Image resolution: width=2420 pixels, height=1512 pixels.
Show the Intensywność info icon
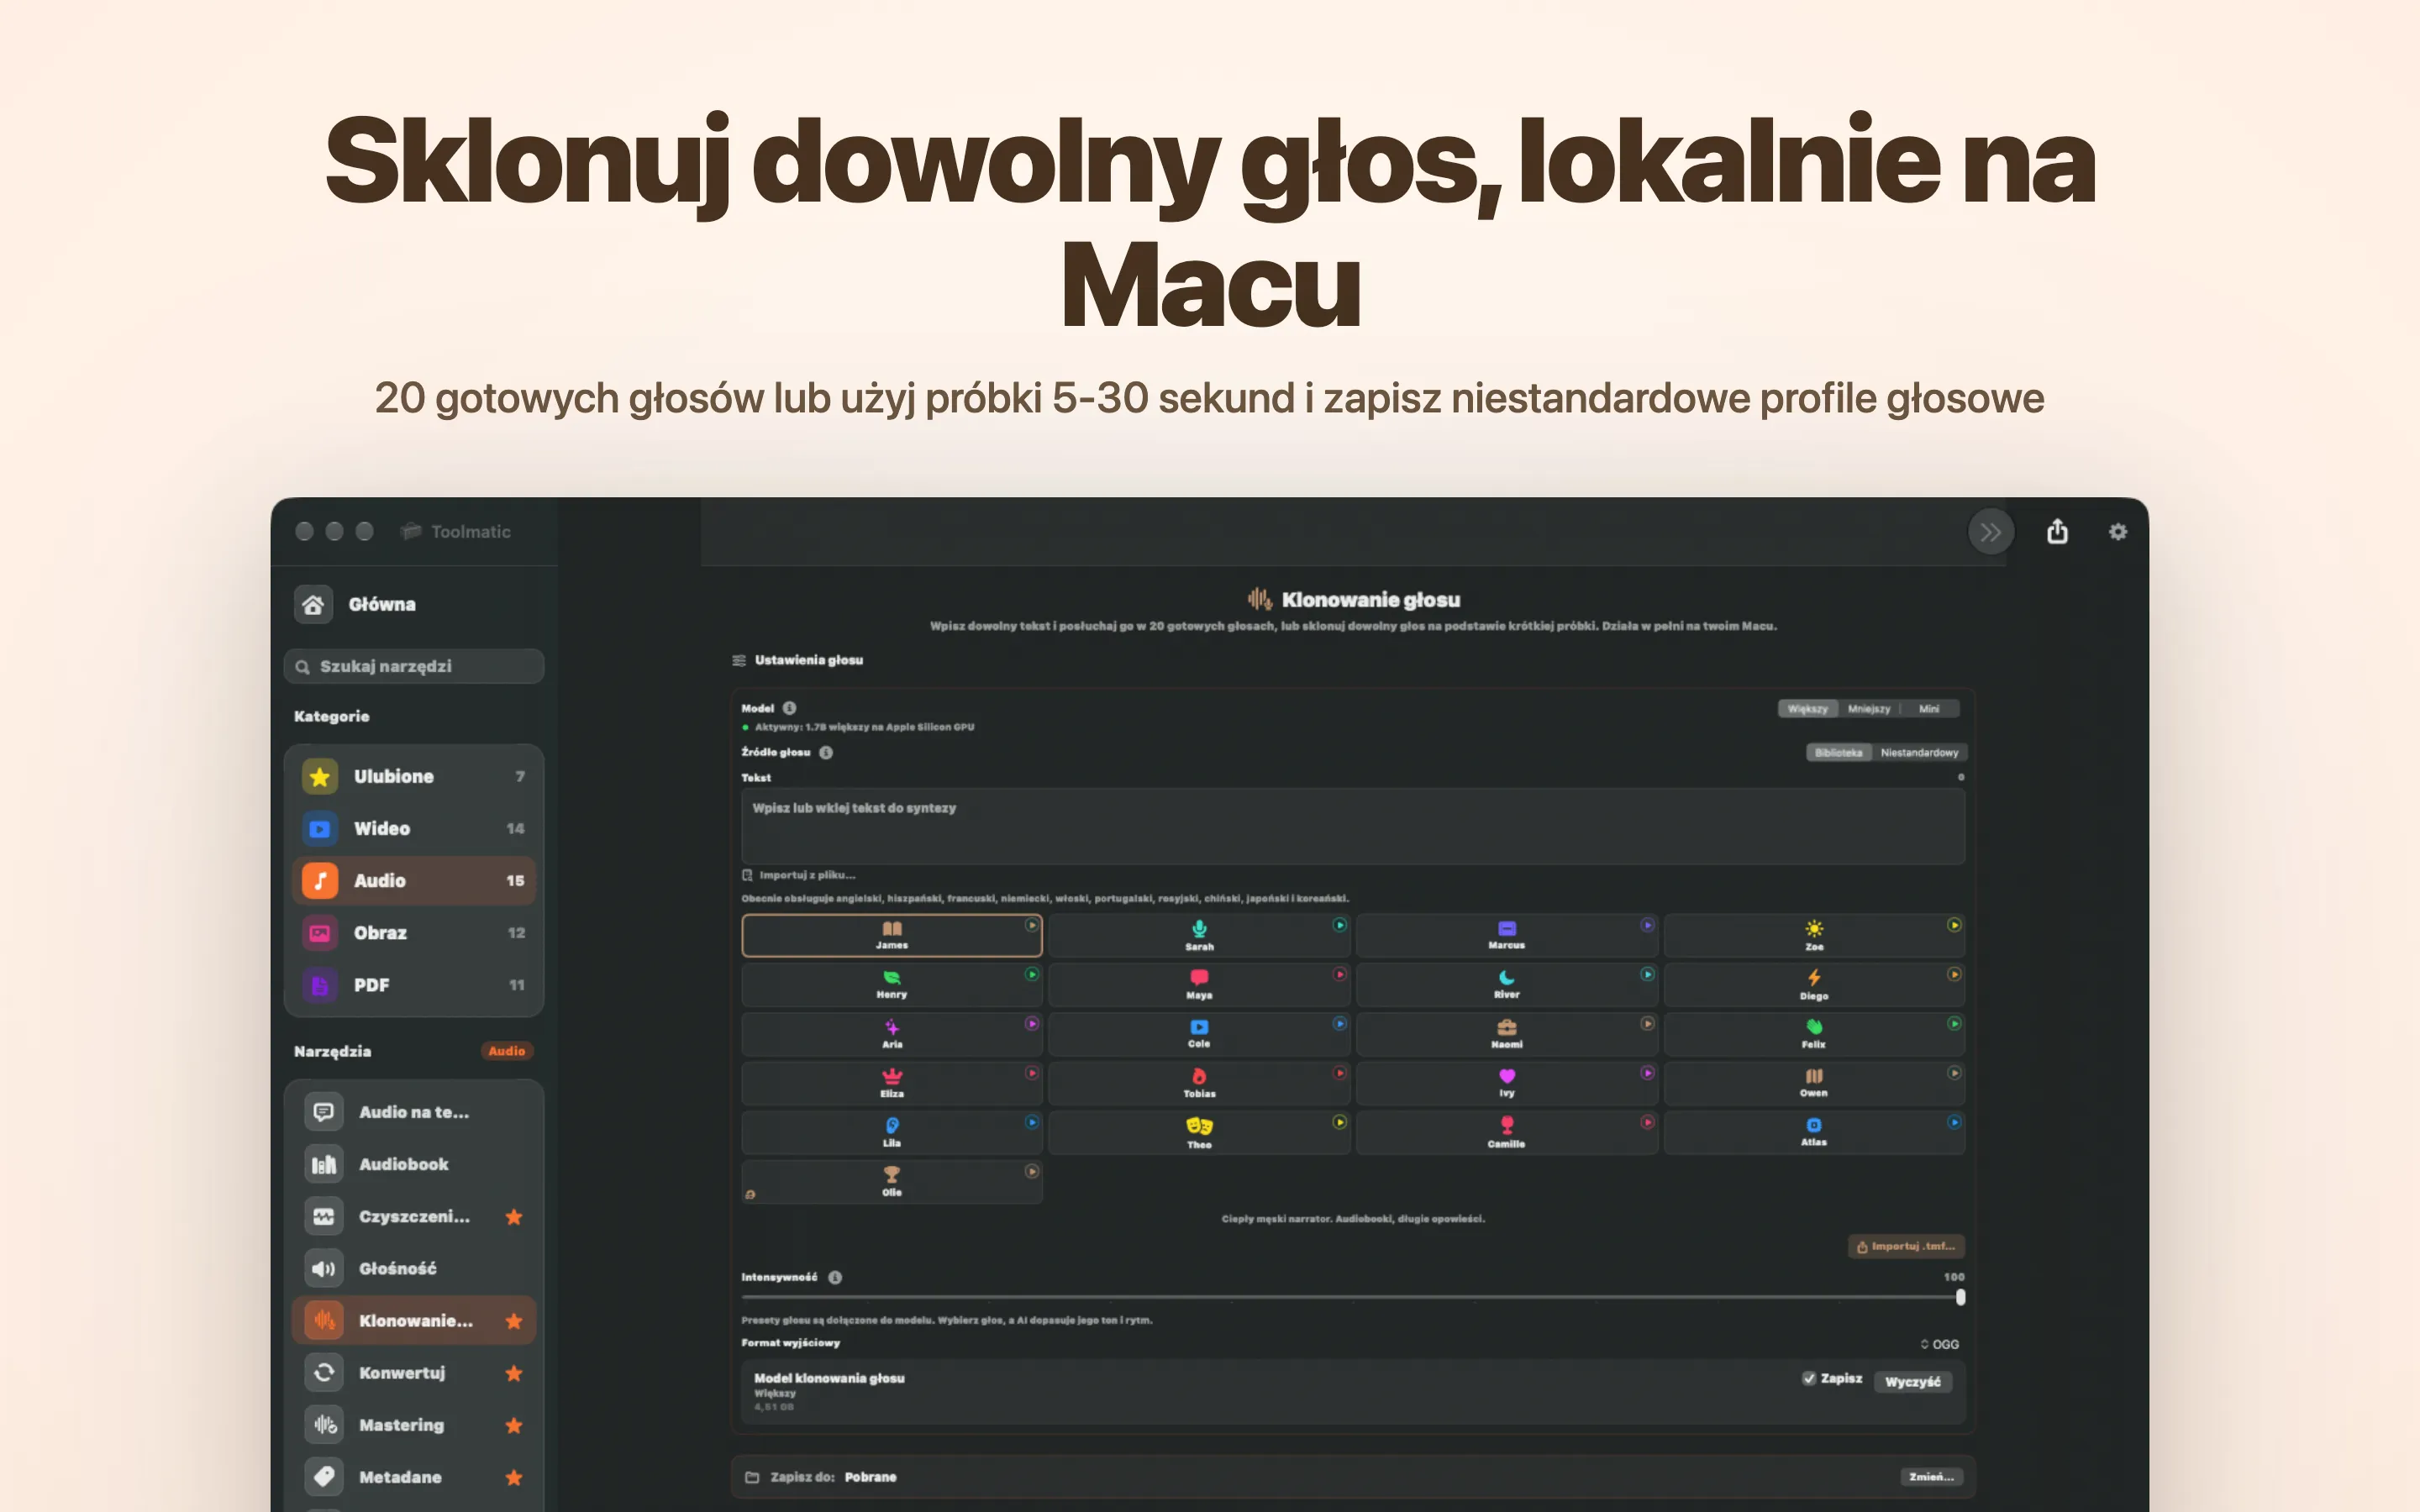835,1277
